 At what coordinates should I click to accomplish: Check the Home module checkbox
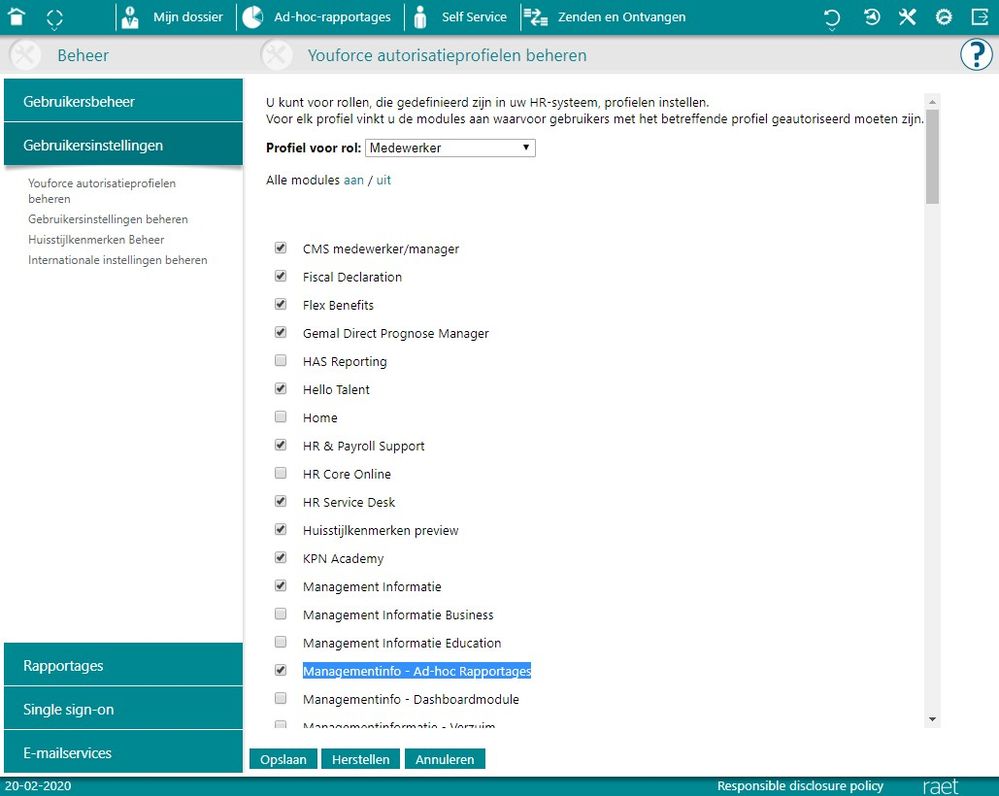coord(280,416)
